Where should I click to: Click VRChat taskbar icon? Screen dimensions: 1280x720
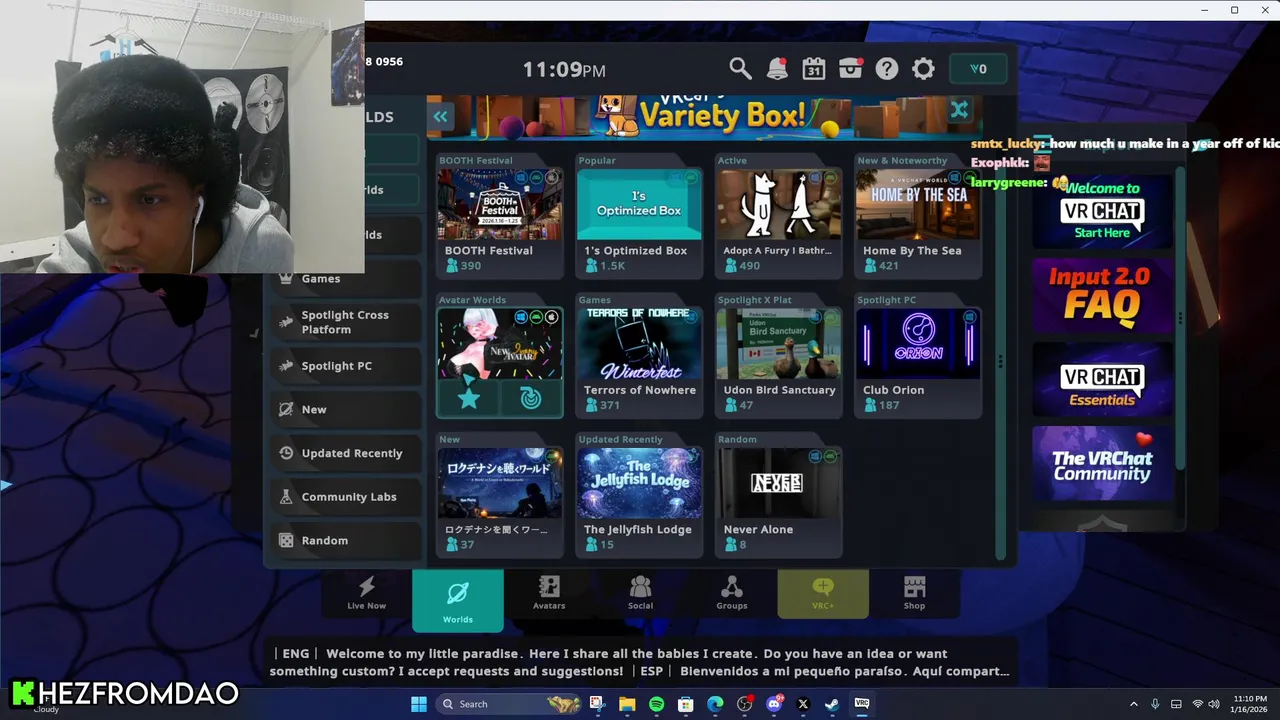[x=861, y=704]
